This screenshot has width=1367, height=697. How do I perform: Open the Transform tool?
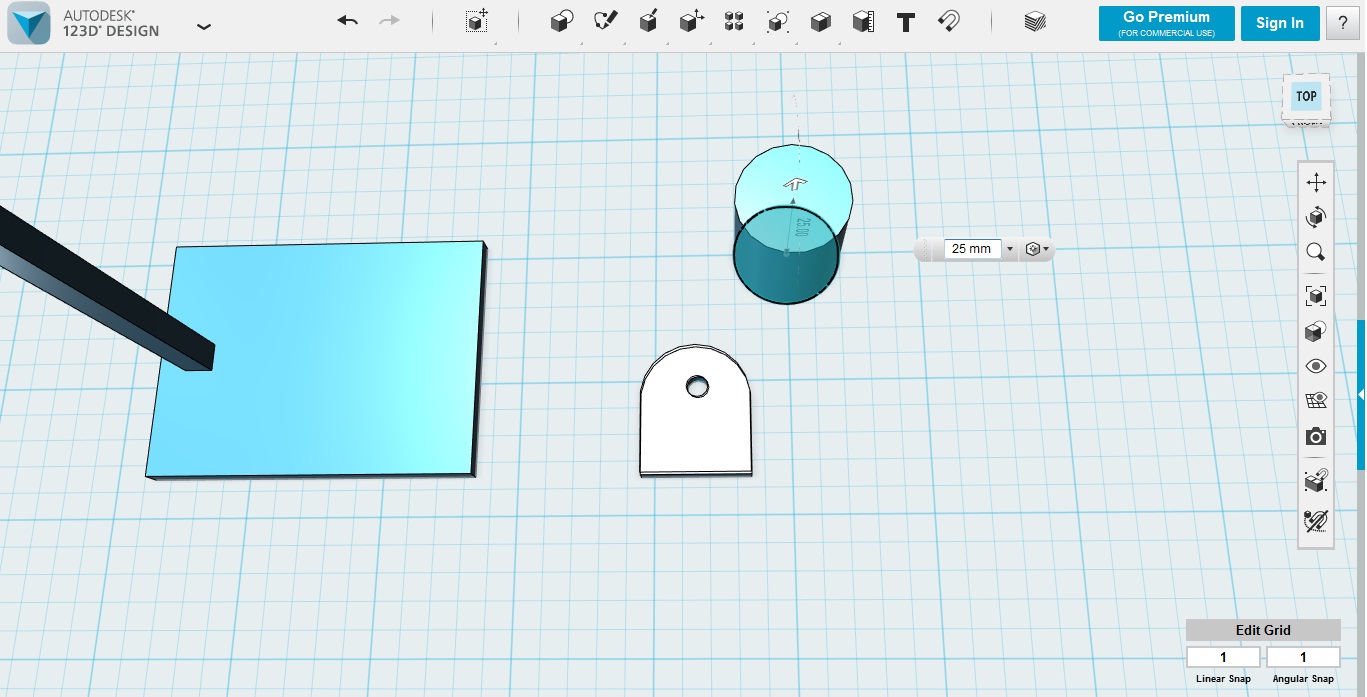tap(477, 22)
